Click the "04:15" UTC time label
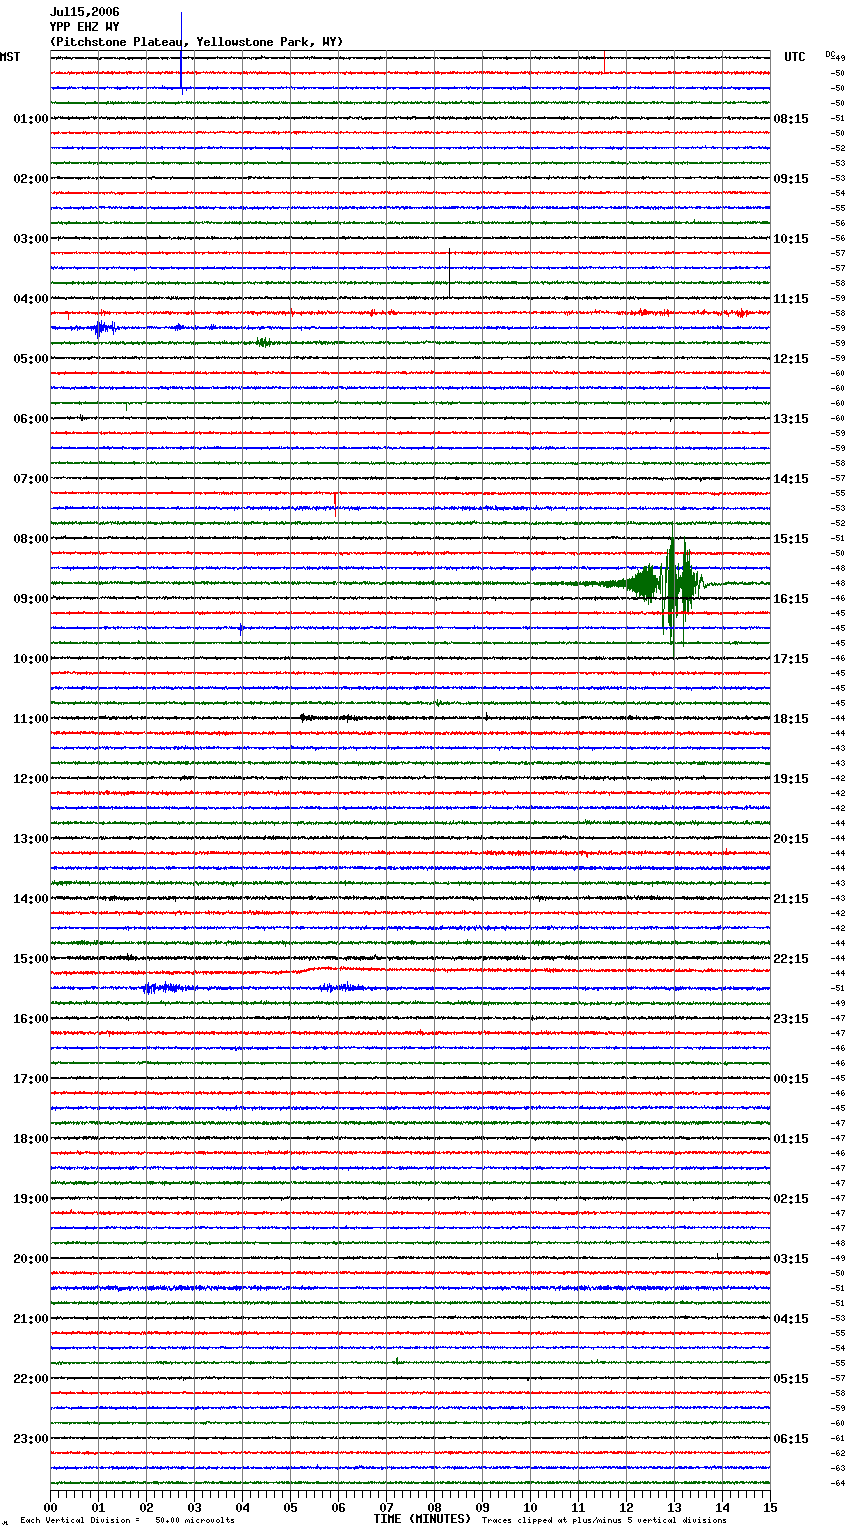850x1534 pixels. [791, 1319]
